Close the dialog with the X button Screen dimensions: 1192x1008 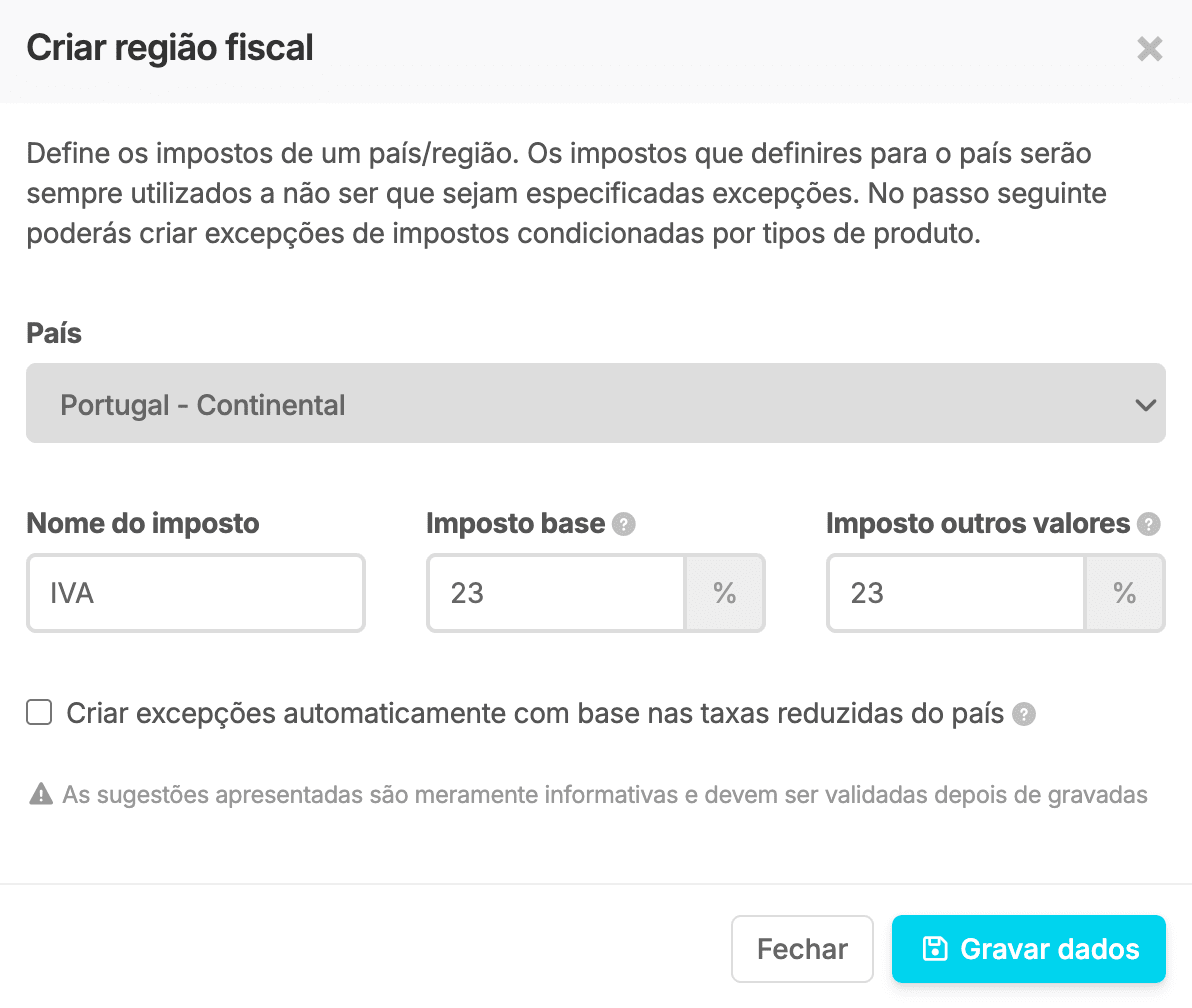(x=1149, y=48)
